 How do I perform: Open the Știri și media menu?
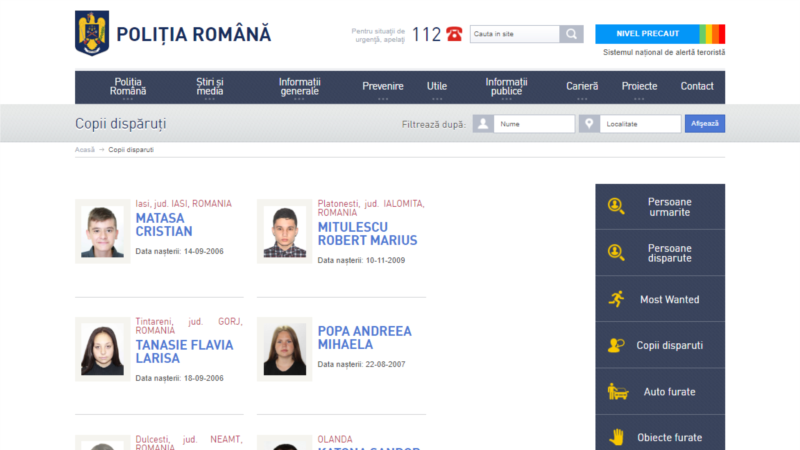pos(210,87)
